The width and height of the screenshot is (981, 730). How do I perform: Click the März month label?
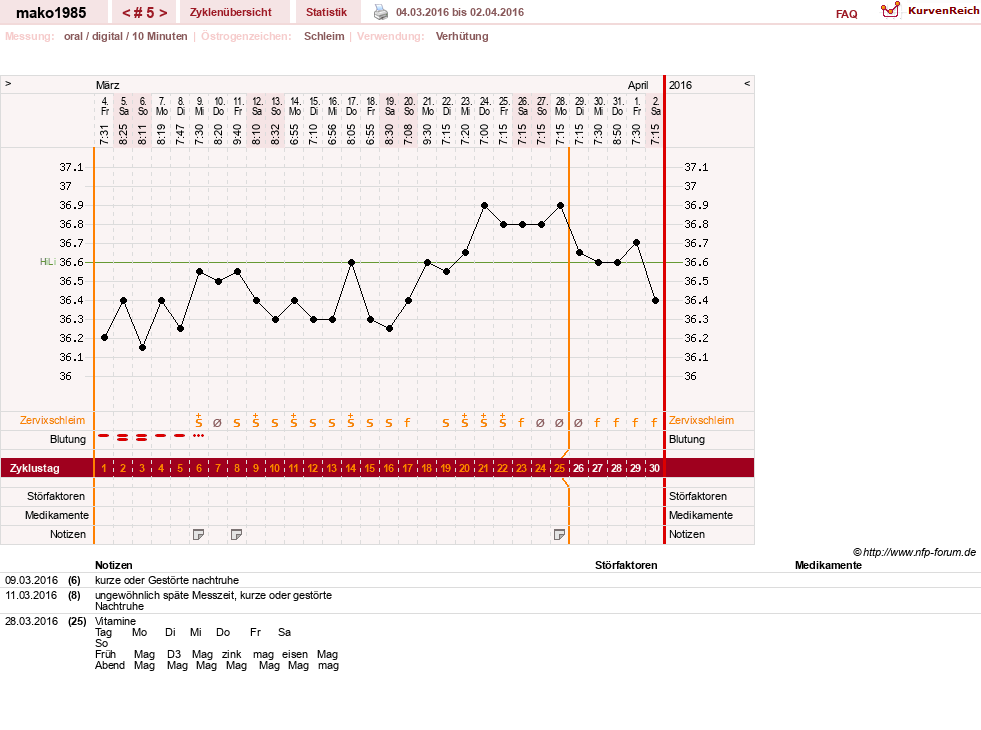[x=108, y=85]
